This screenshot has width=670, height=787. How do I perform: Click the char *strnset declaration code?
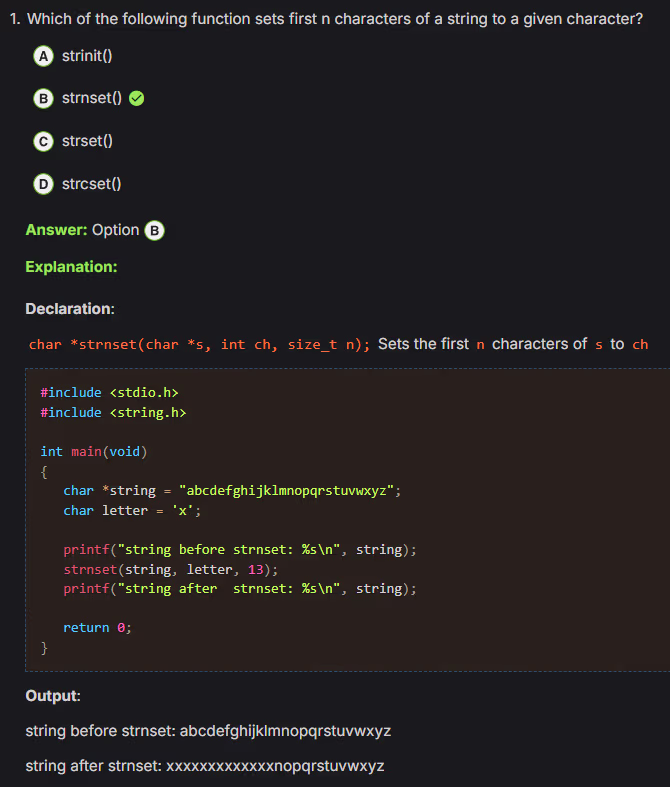[199, 345]
